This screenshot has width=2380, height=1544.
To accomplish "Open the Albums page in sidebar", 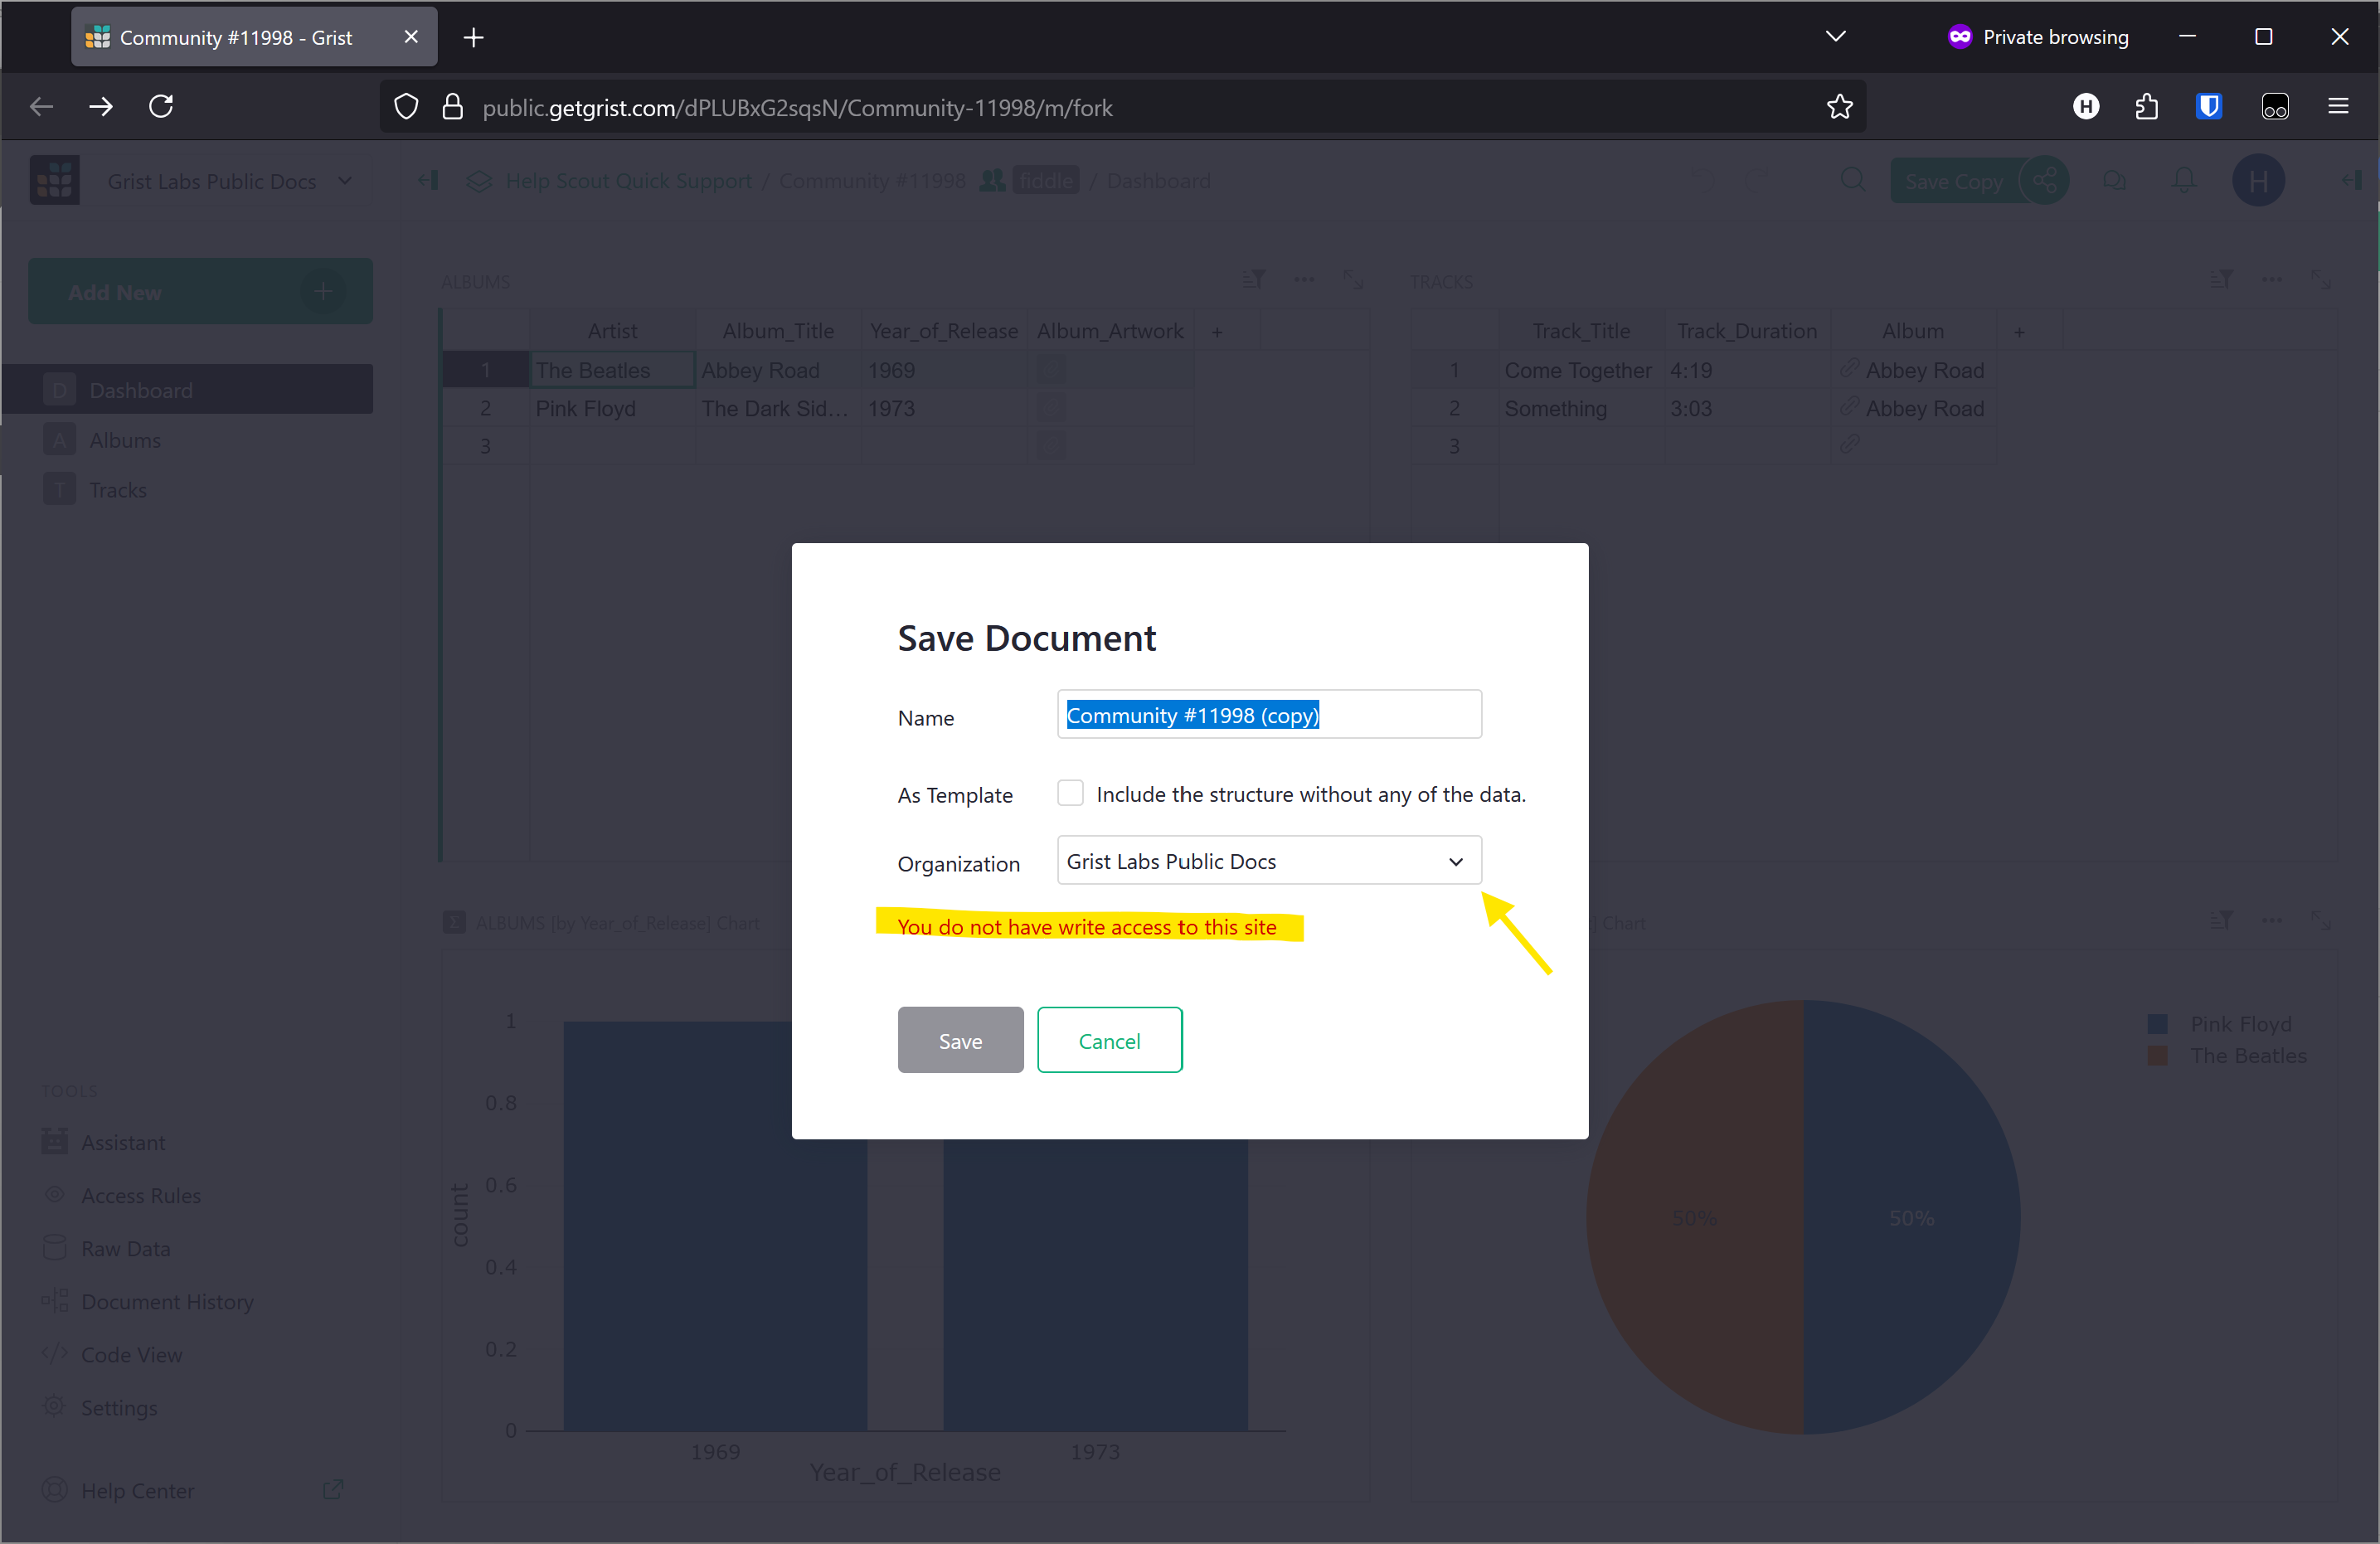I will (x=125, y=440).
